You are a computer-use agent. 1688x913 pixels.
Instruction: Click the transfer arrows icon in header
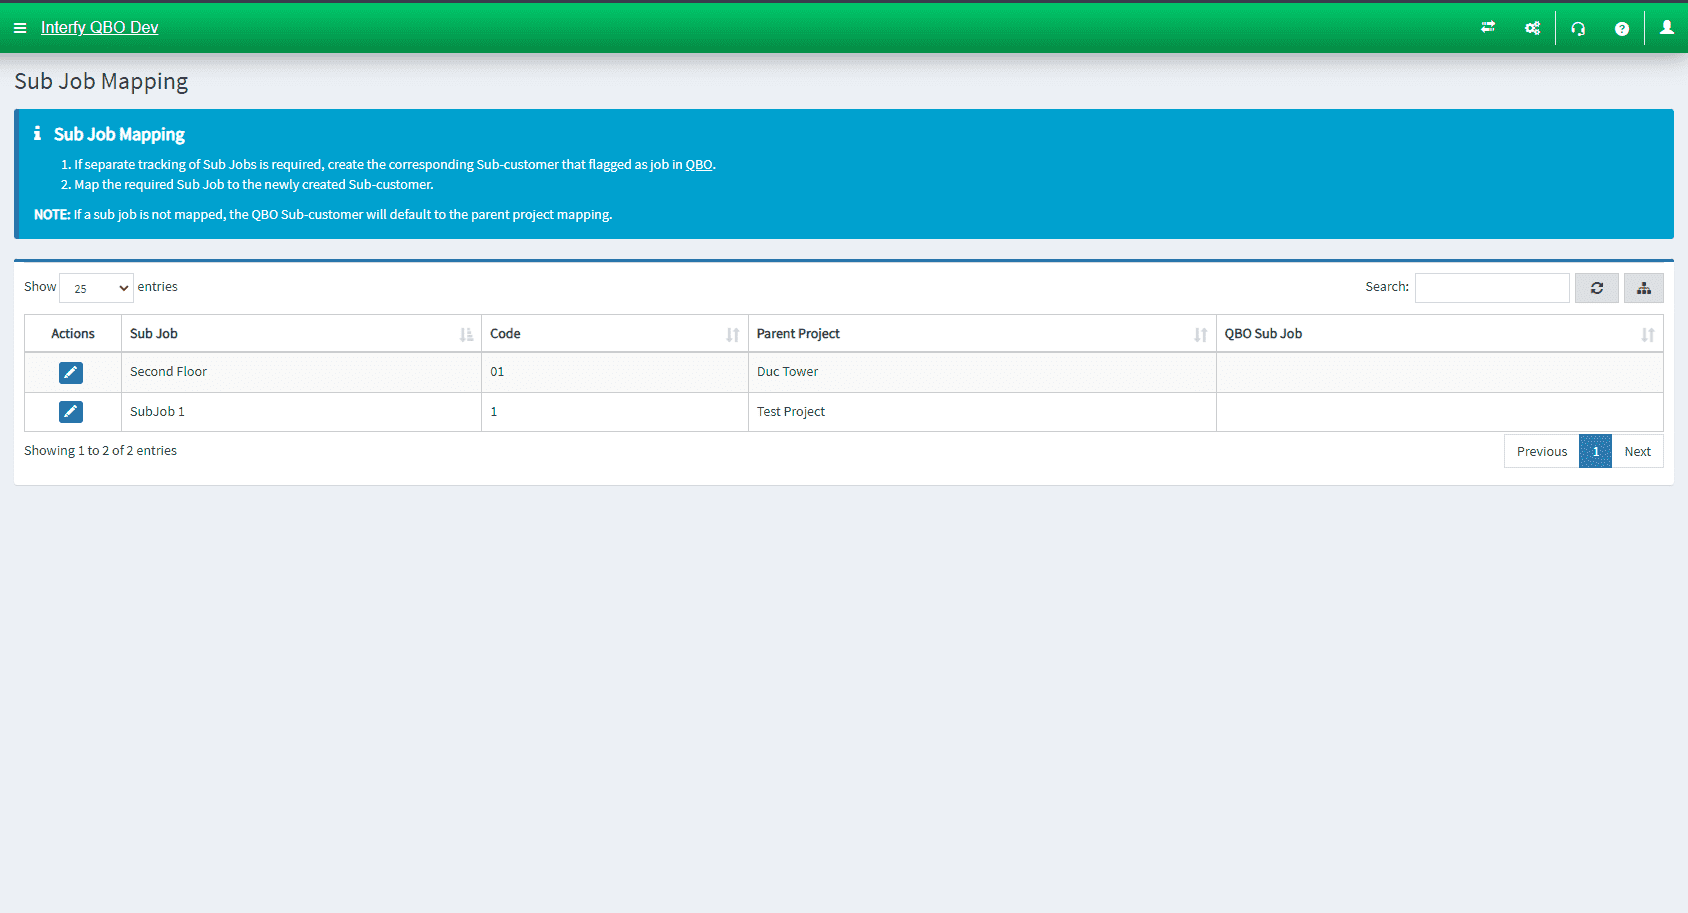coord(1488,28)
